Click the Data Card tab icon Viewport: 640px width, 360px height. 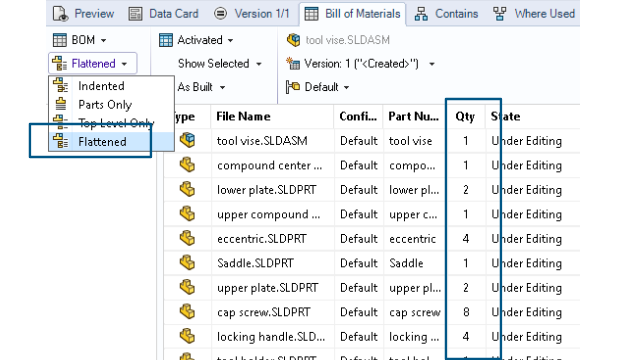click(135, 14)
